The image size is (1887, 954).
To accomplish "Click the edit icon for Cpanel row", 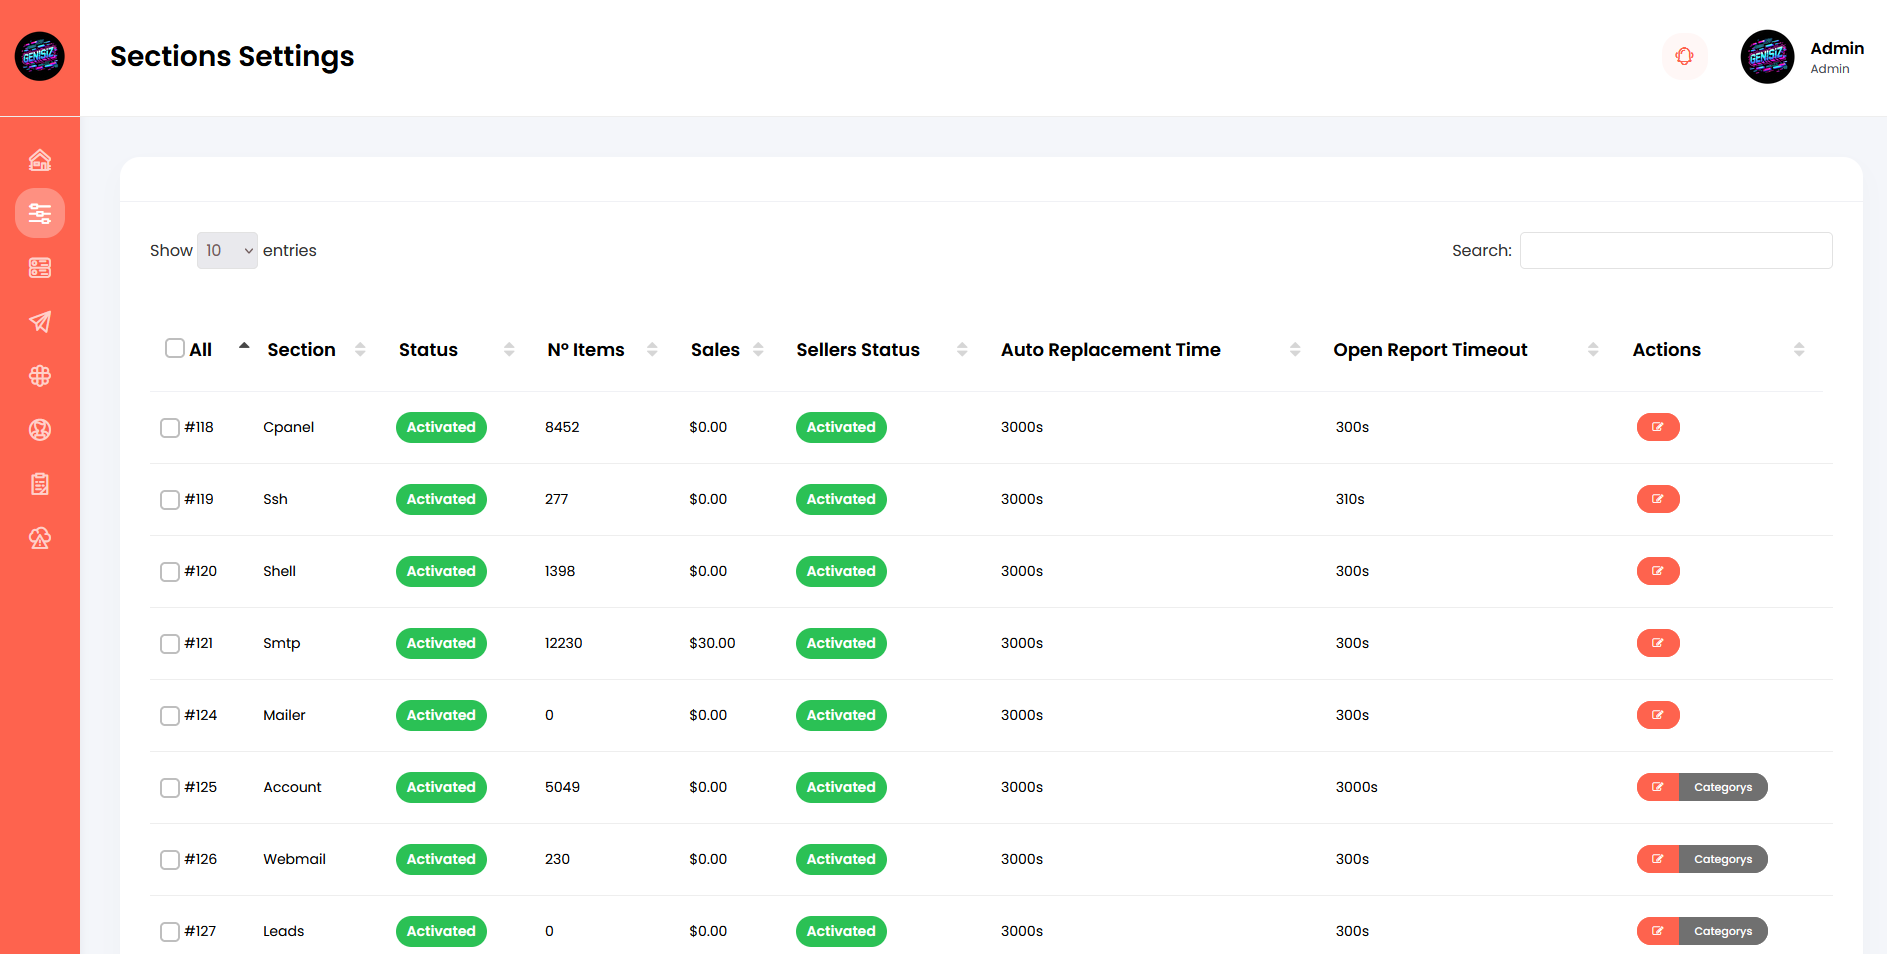I will point(1657,427).
